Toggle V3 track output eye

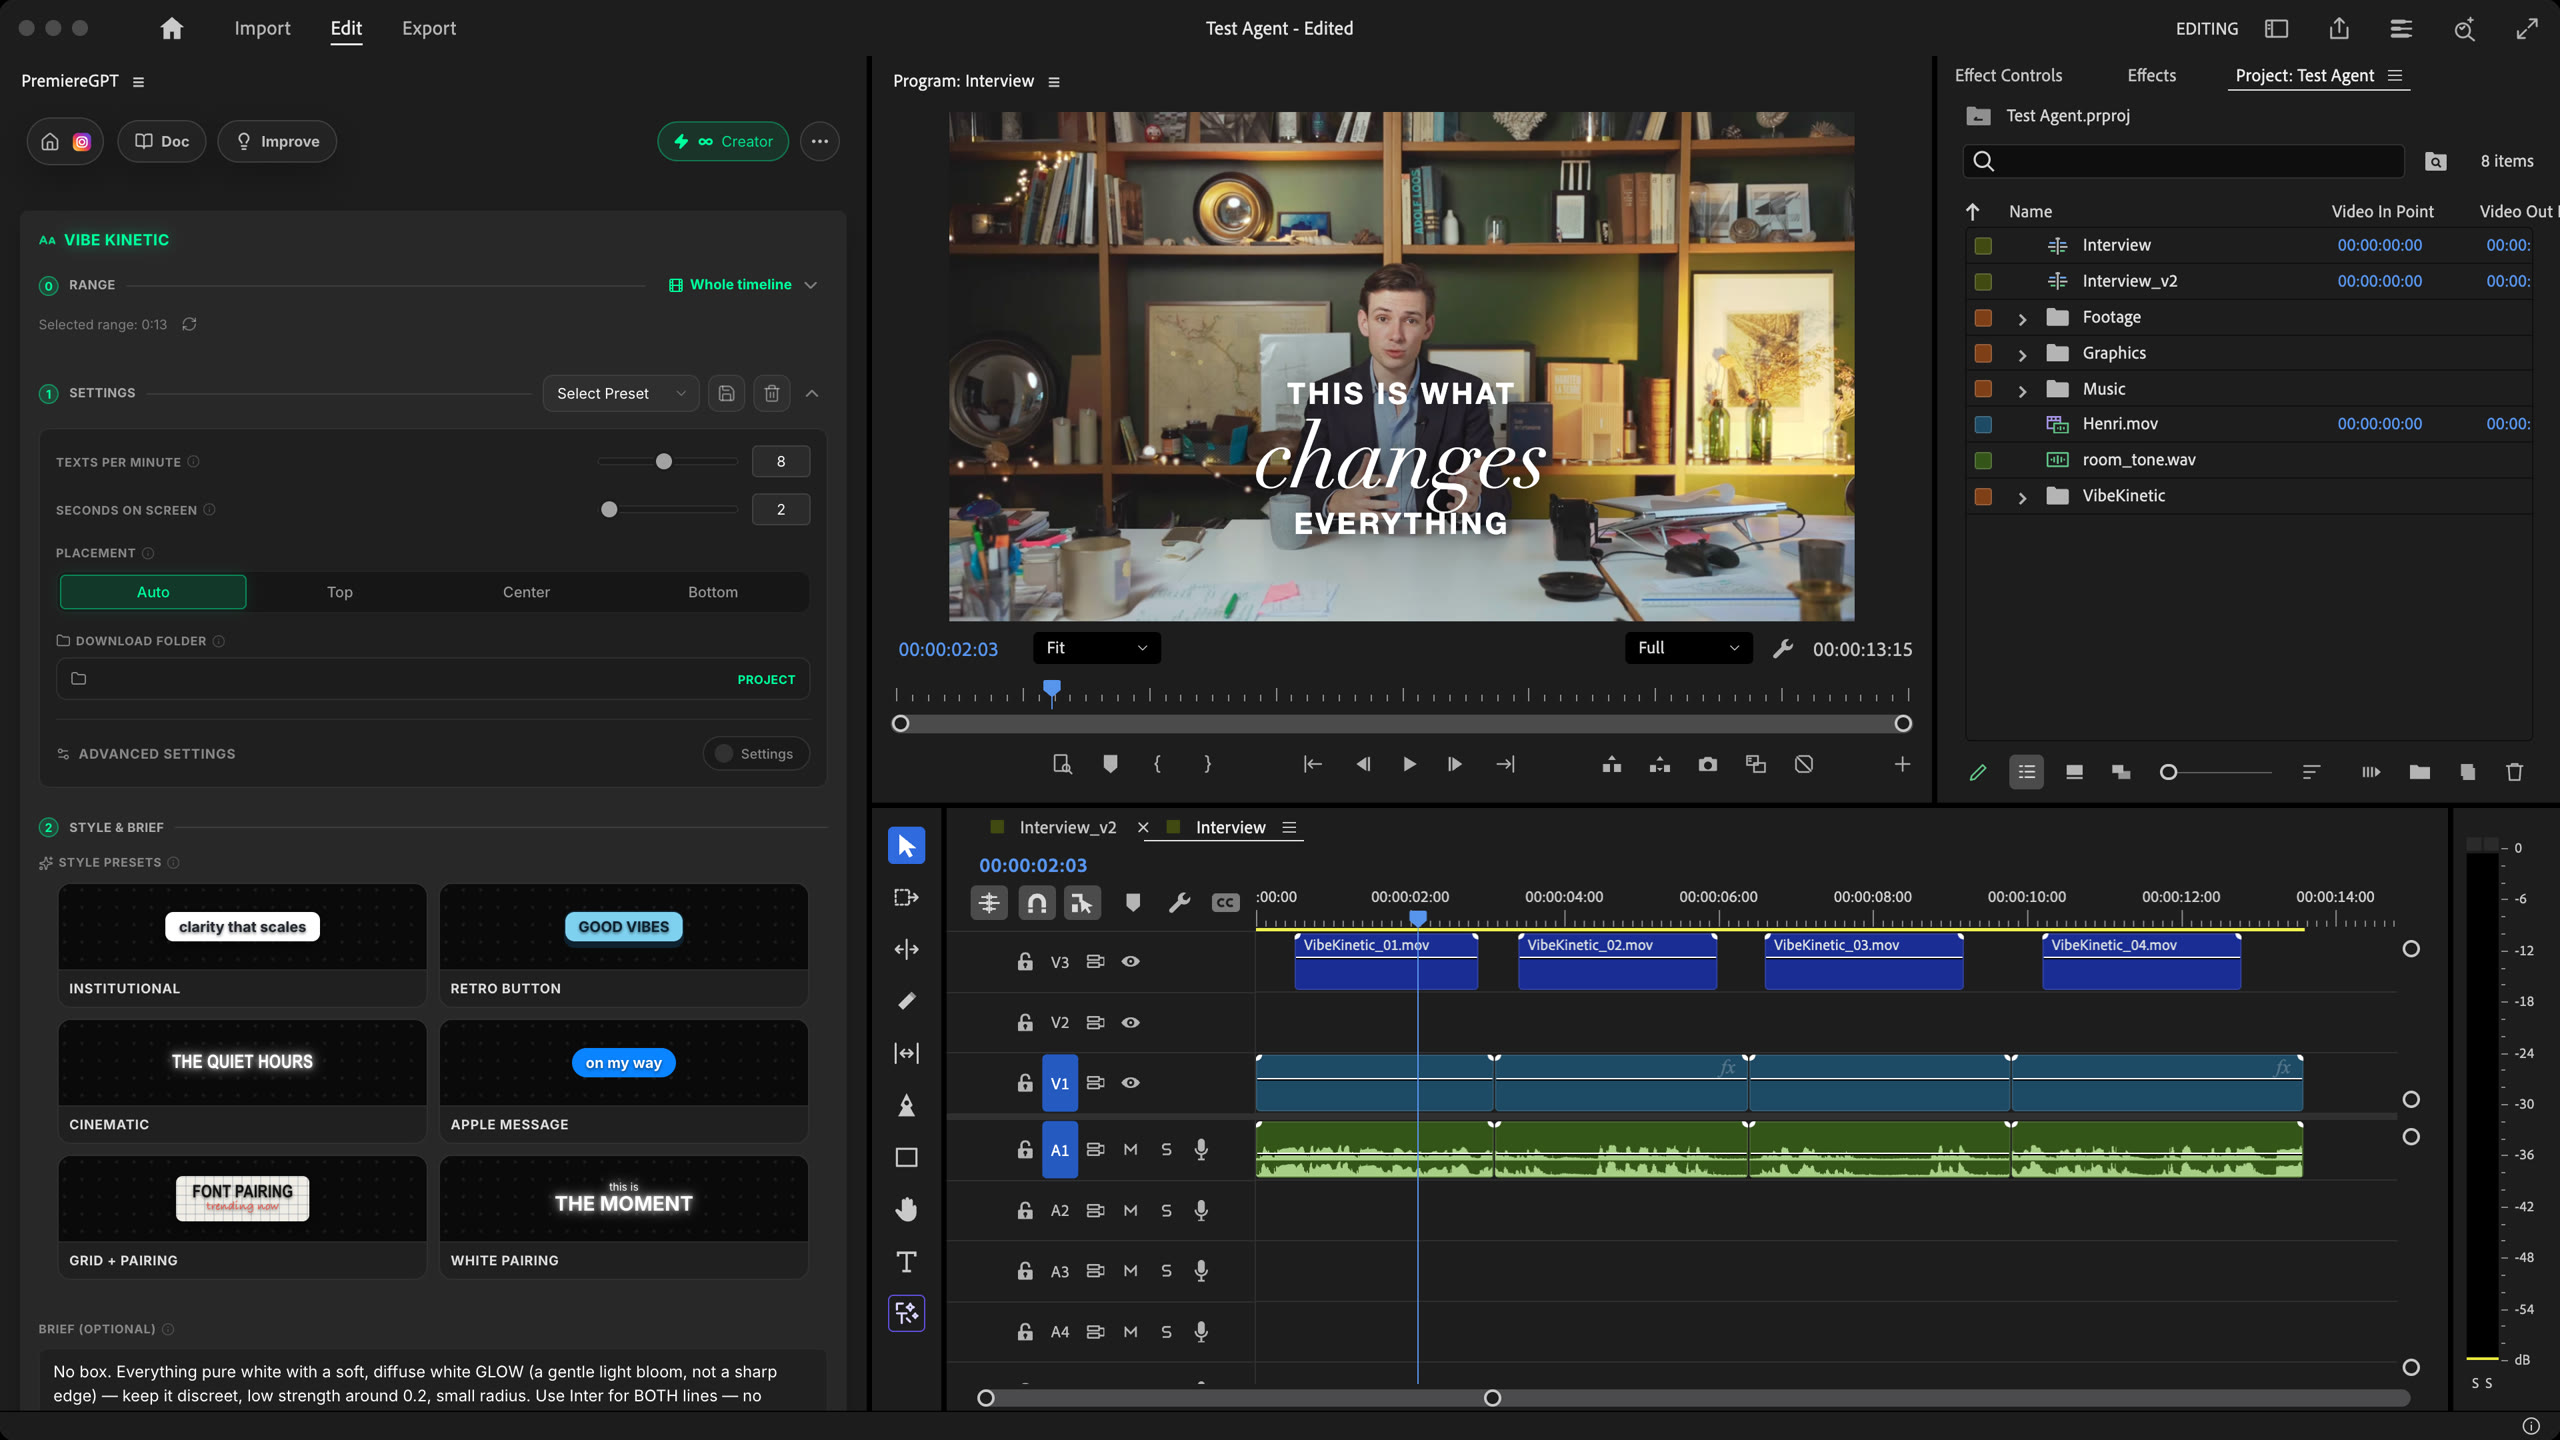[x=1130, y=961]
